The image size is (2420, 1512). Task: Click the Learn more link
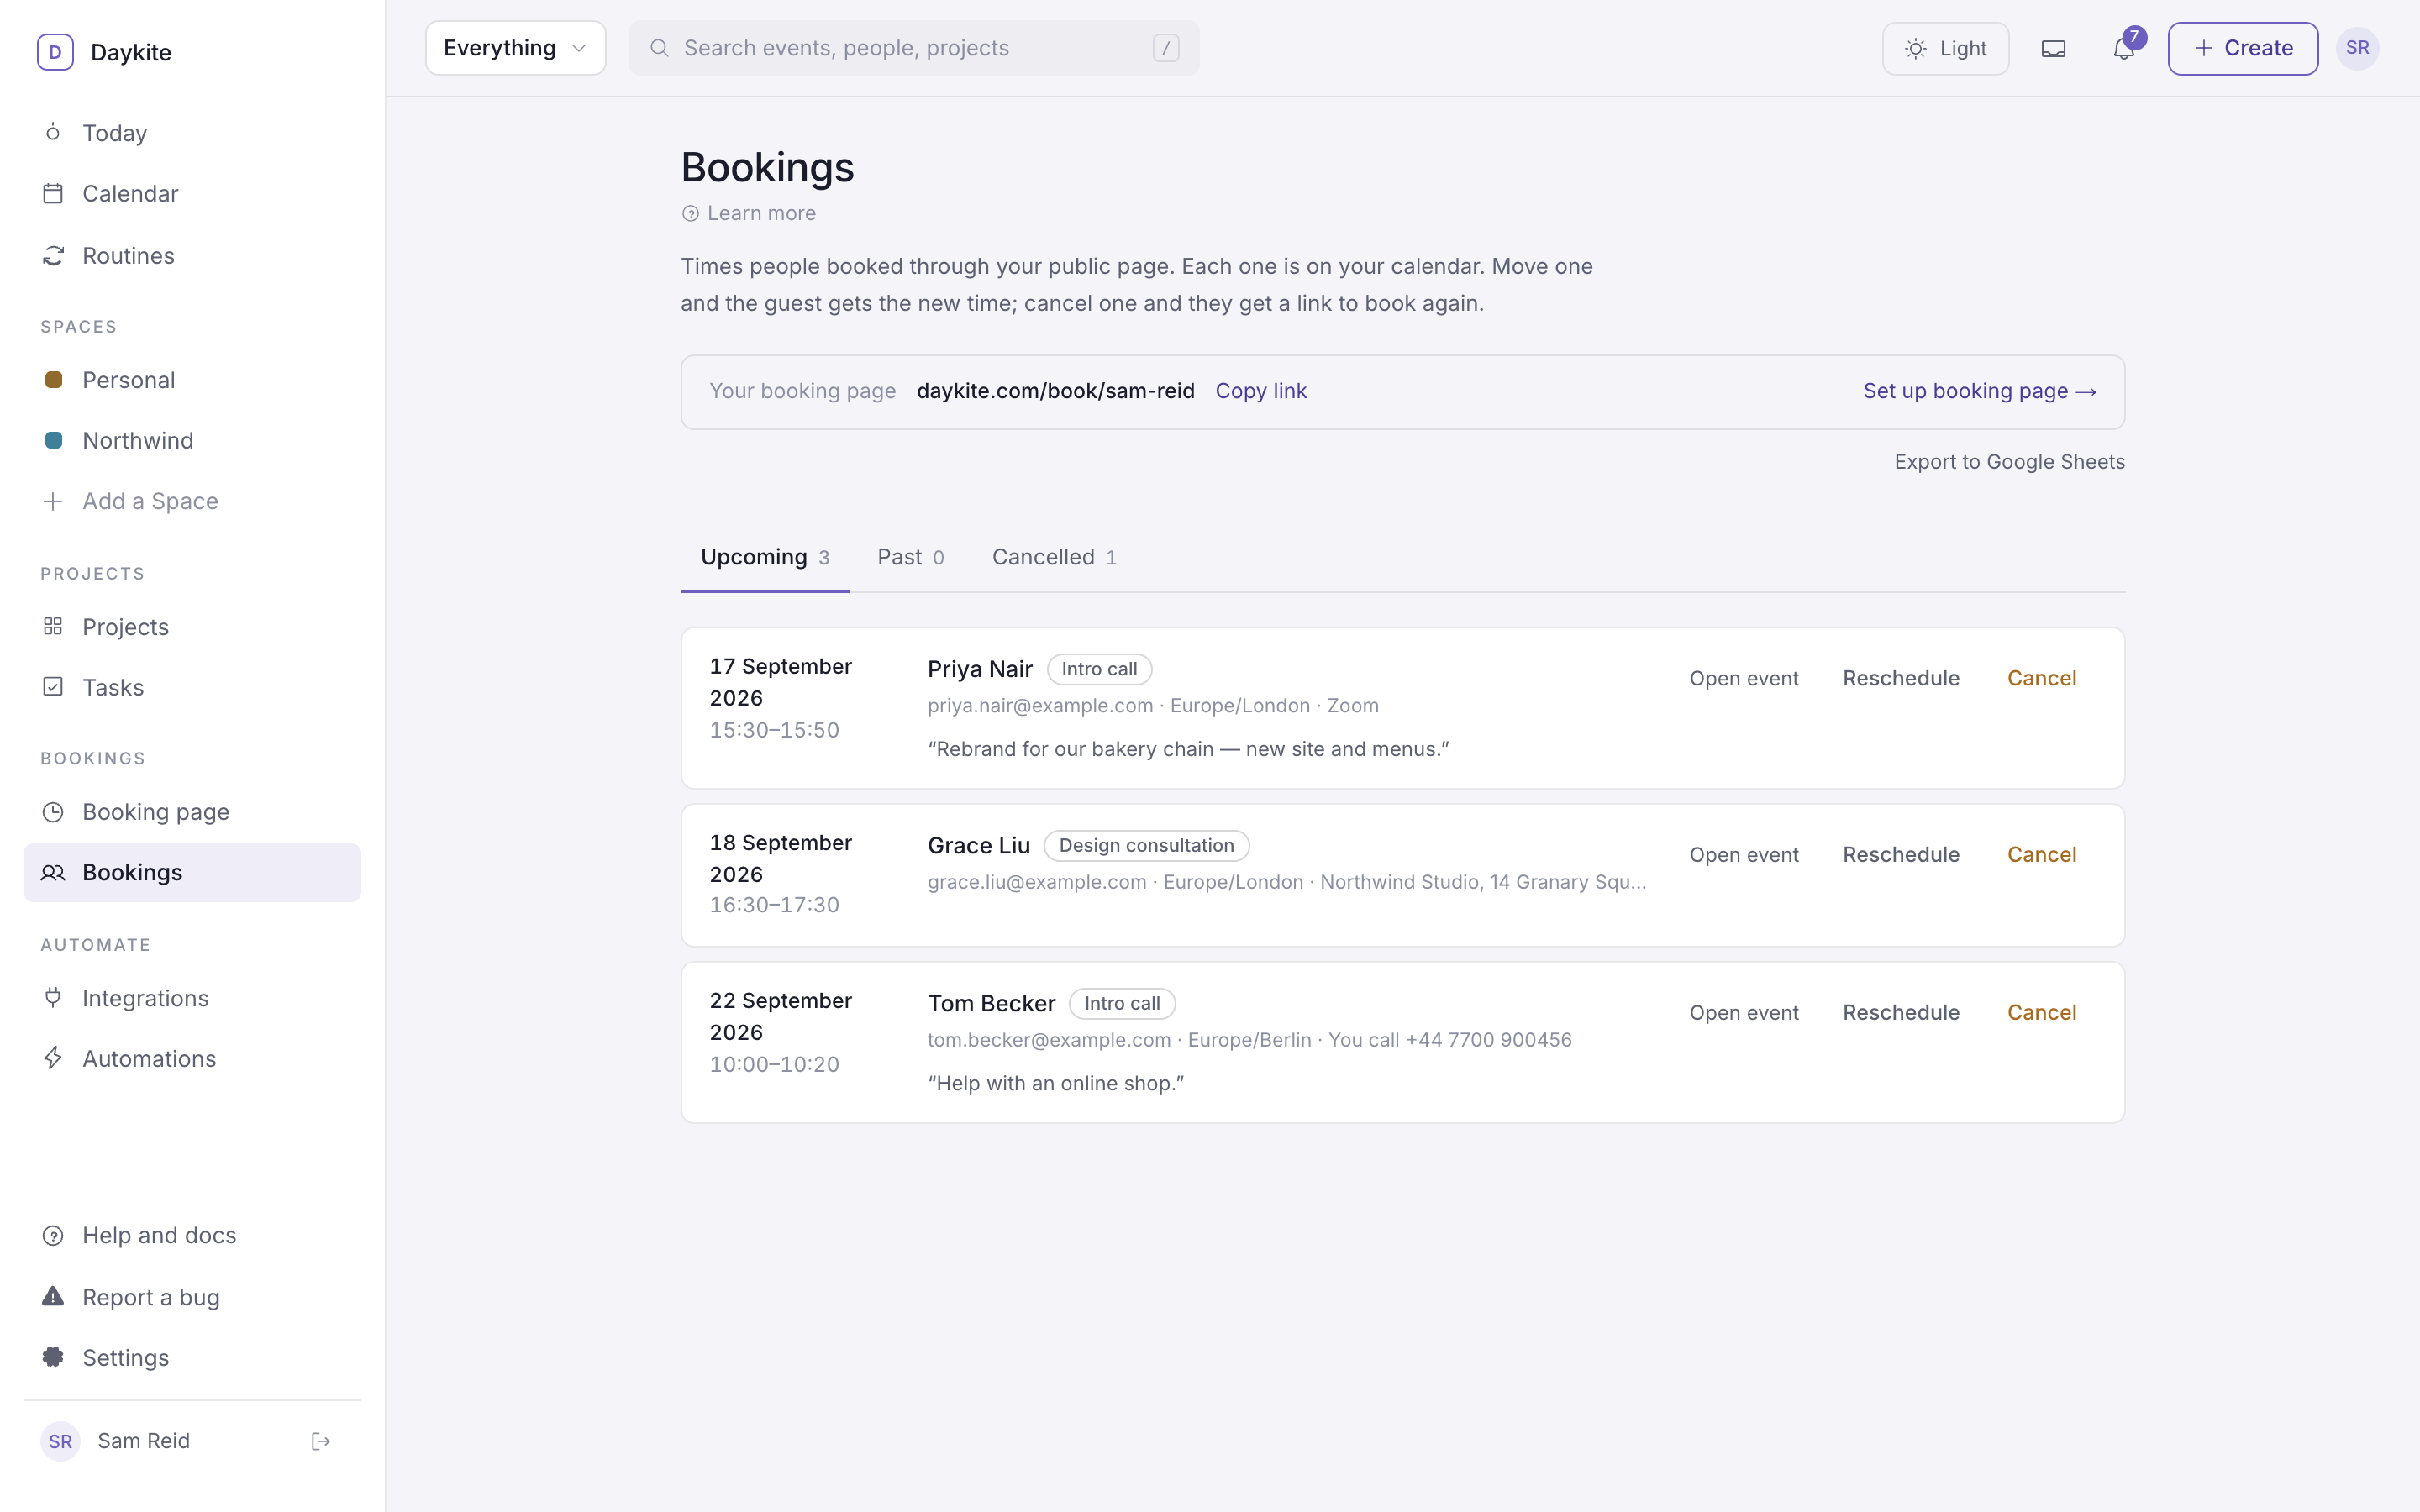749,213
